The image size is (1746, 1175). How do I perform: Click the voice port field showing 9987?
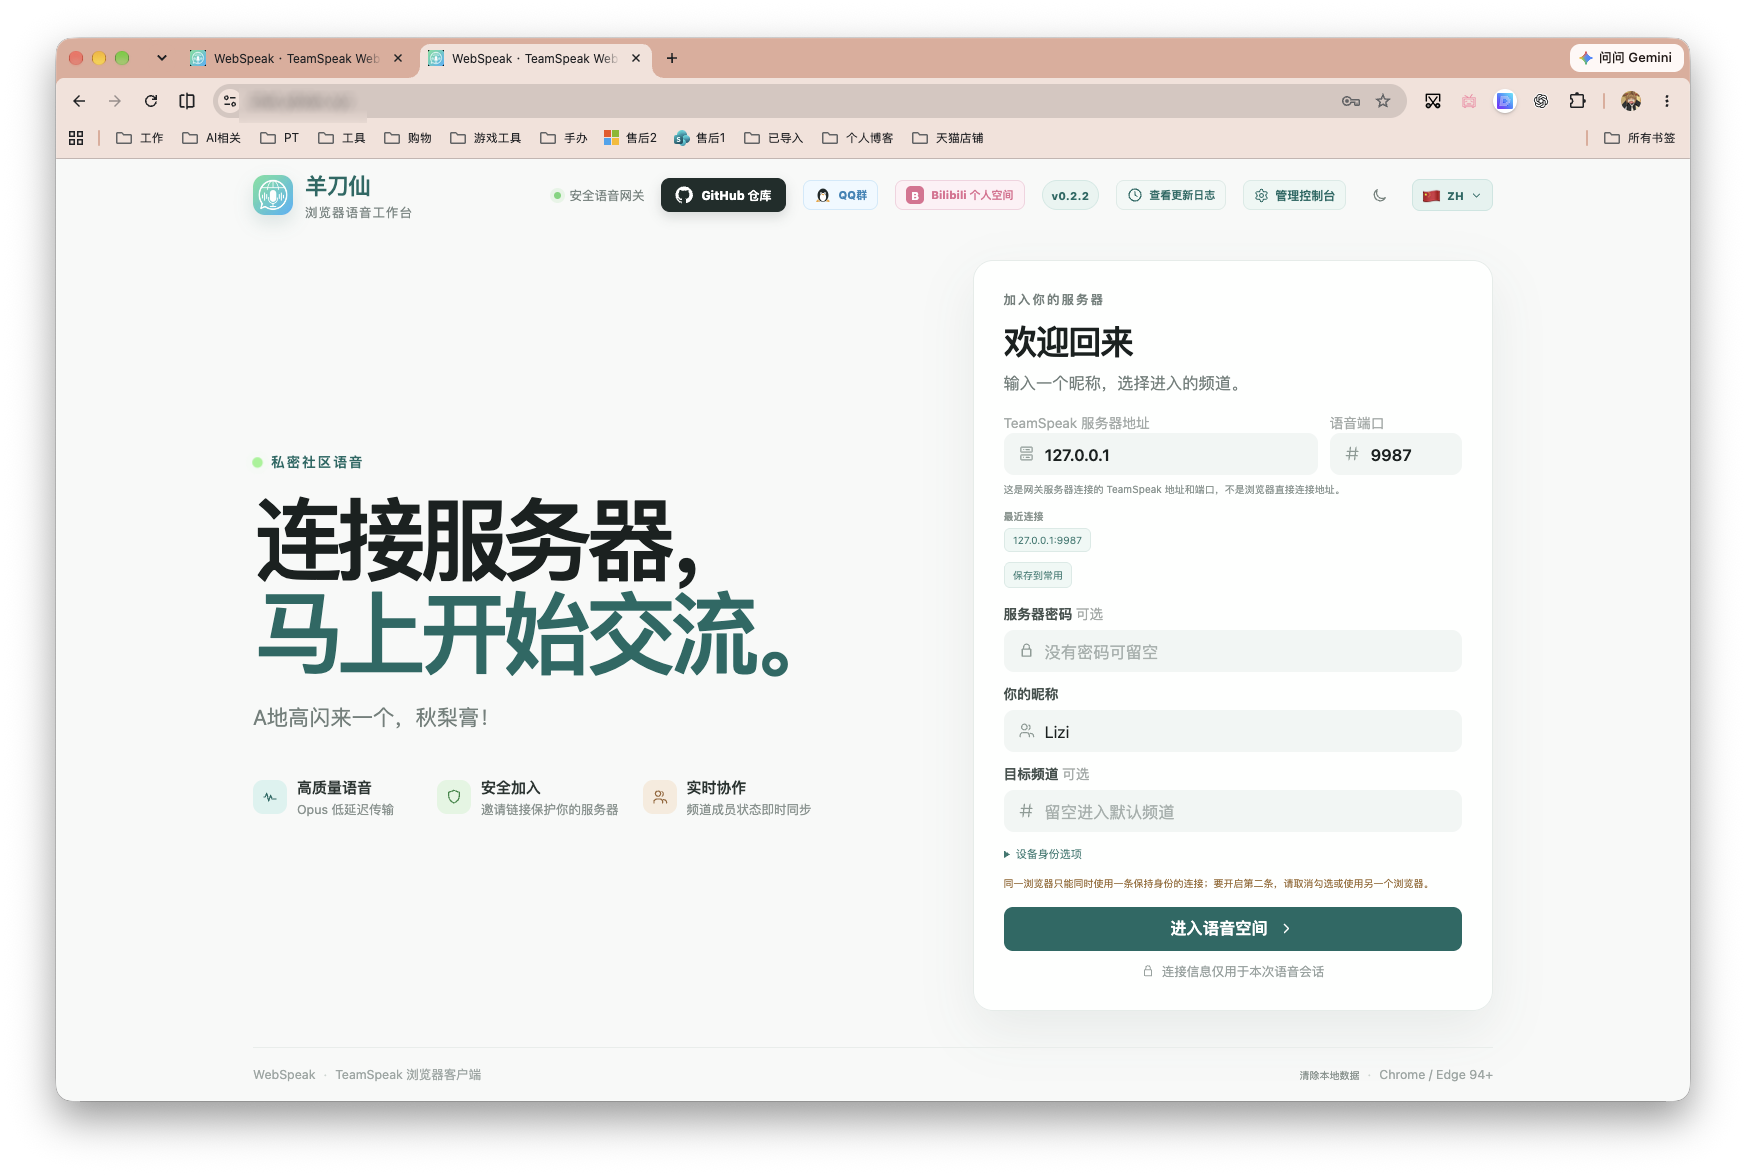tap(1396, 455)
